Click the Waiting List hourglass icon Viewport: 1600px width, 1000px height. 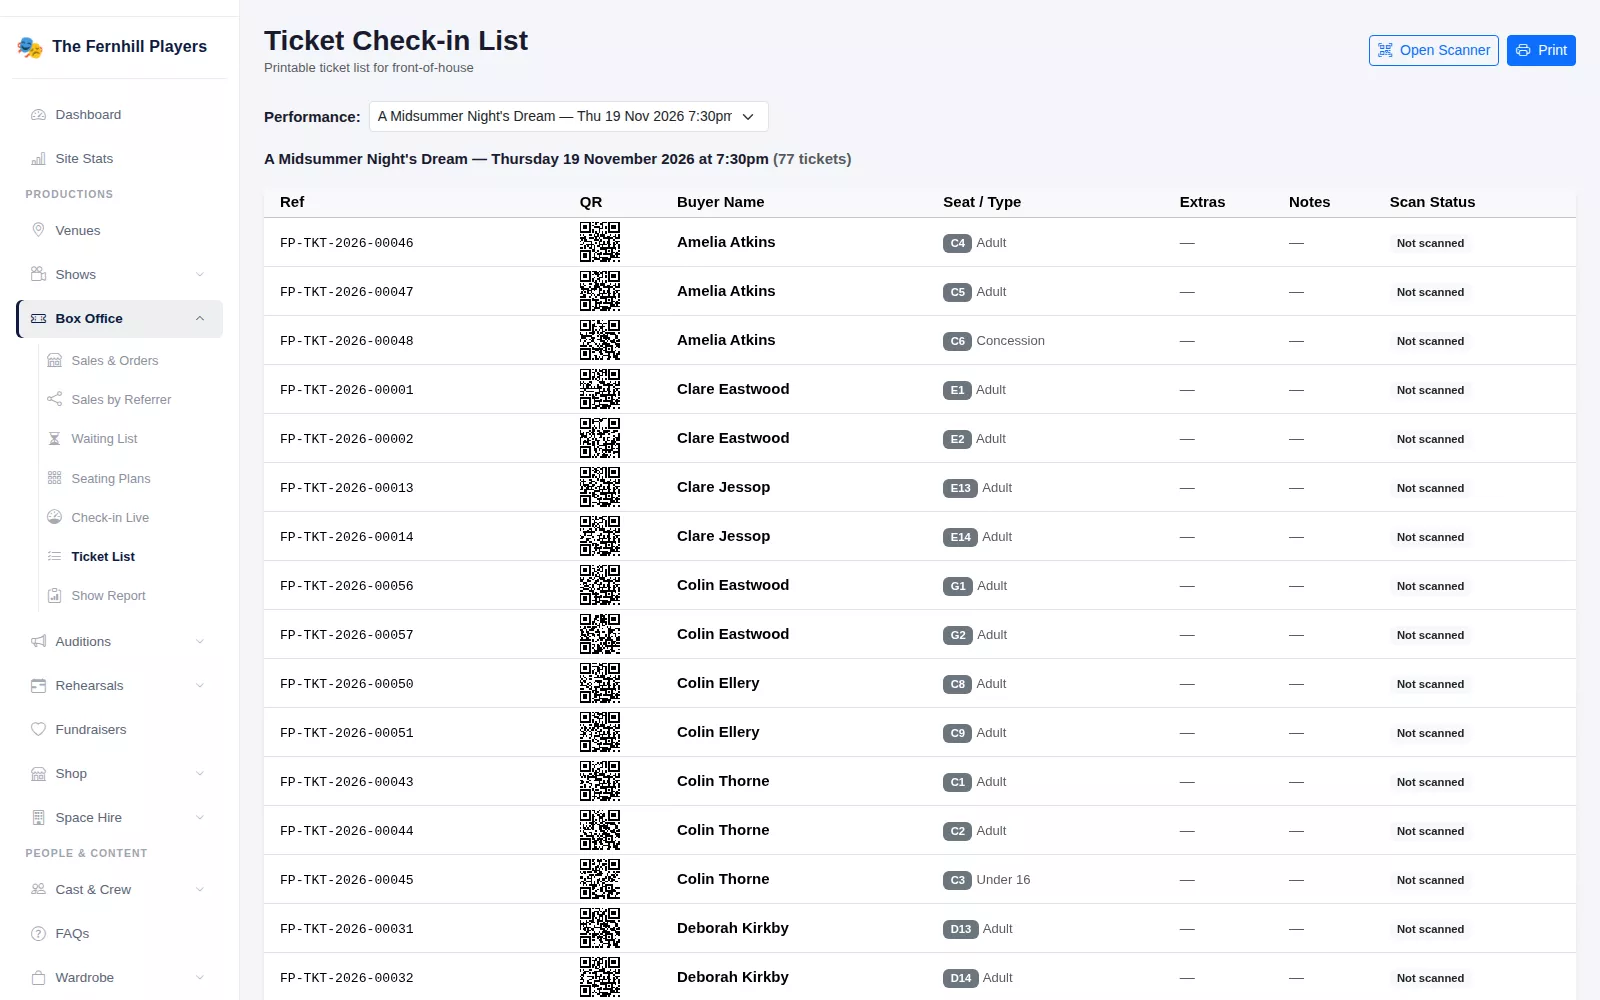(x=54, y=439)
